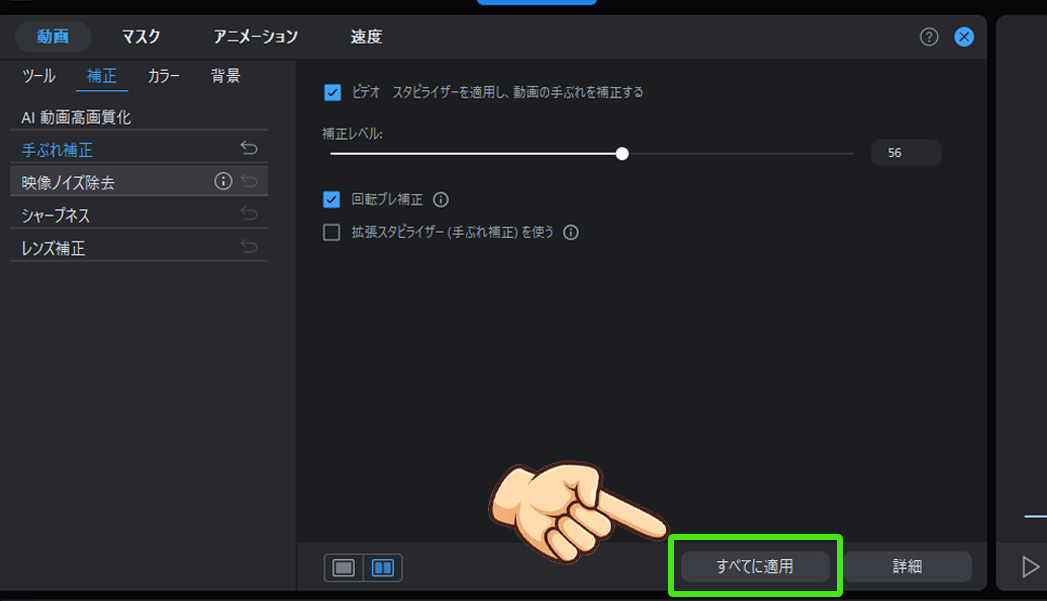Uncheck the ビデオ stabilizer checkbox
The width and height of the screenshot is (1047, 601).
pyautogui.click(x=331, y=91)
